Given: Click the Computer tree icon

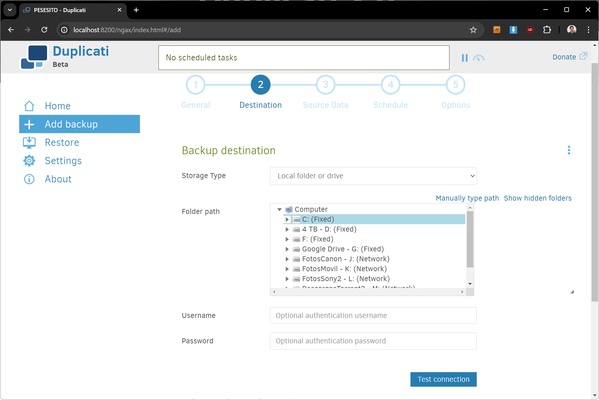Looking at the screenshot, I should click(289, 209).
